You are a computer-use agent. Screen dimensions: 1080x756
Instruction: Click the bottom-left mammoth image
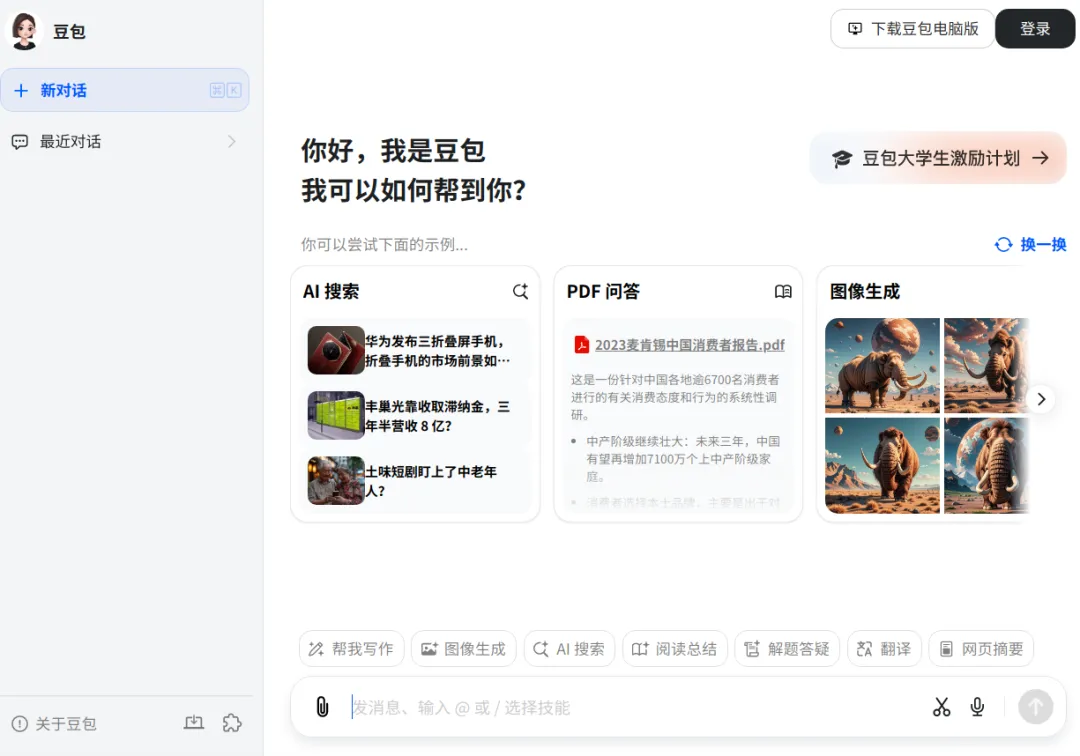(x=882, y=465)
